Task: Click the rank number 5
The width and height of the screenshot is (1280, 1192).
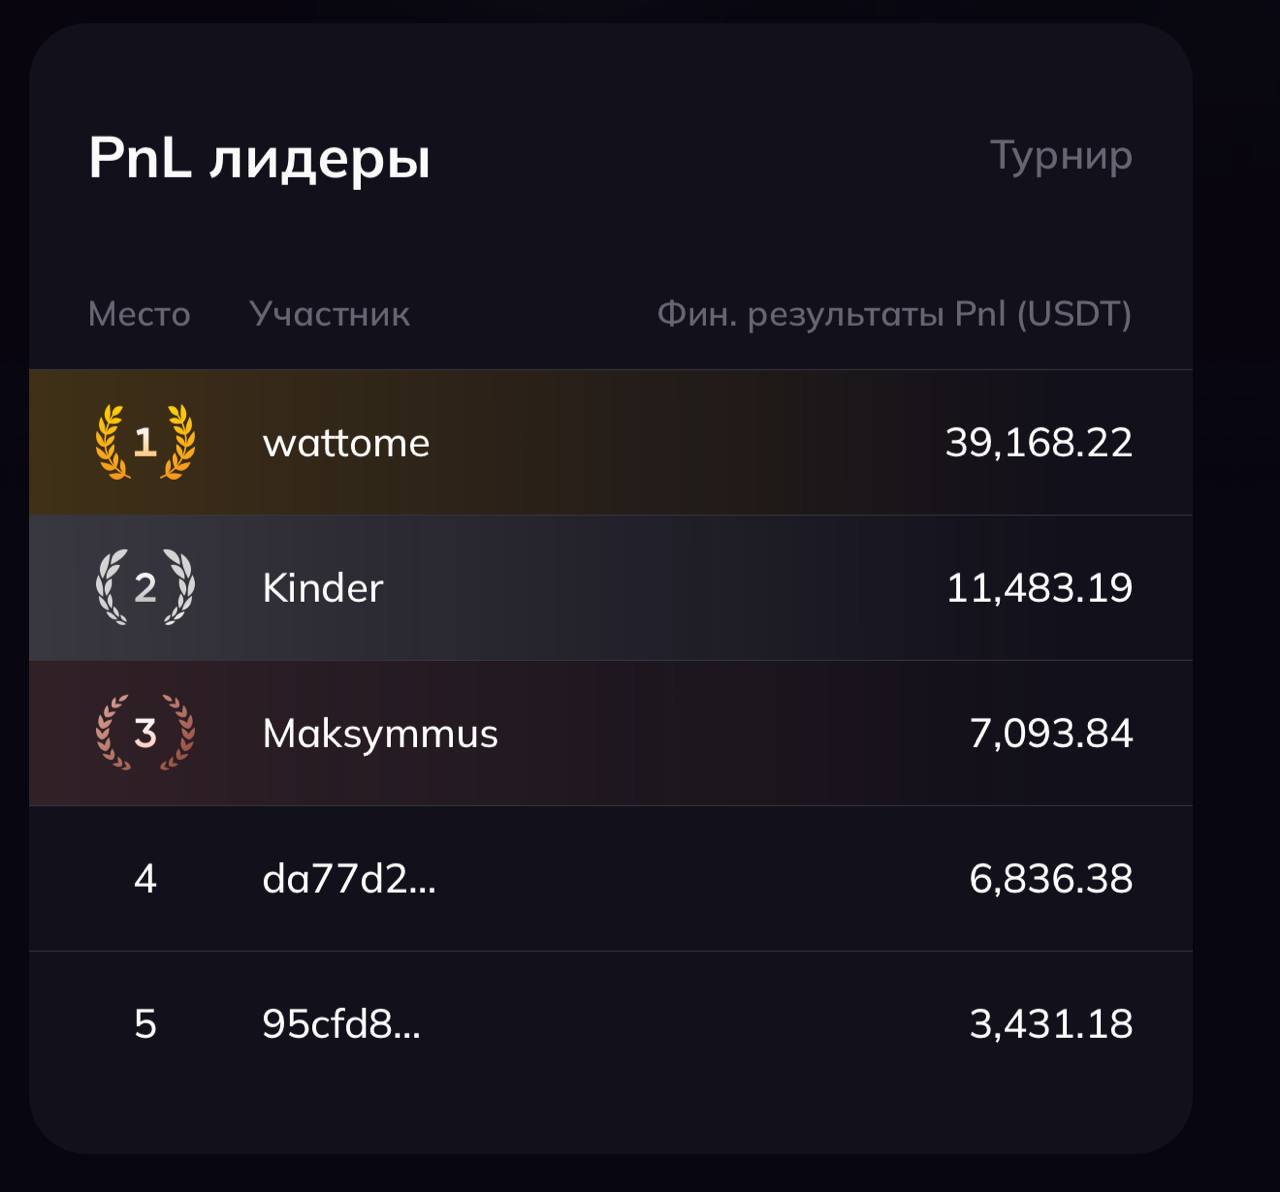Action: pyautogui.click(x=145, y=1024)
